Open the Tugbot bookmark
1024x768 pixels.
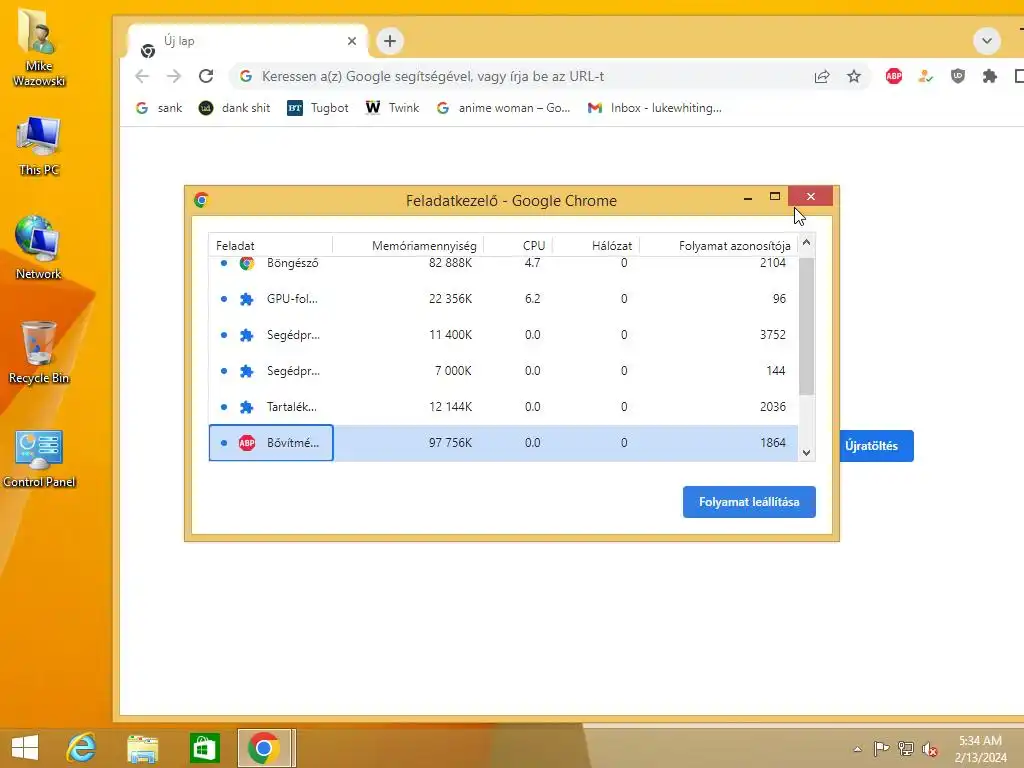coord(317,108)
